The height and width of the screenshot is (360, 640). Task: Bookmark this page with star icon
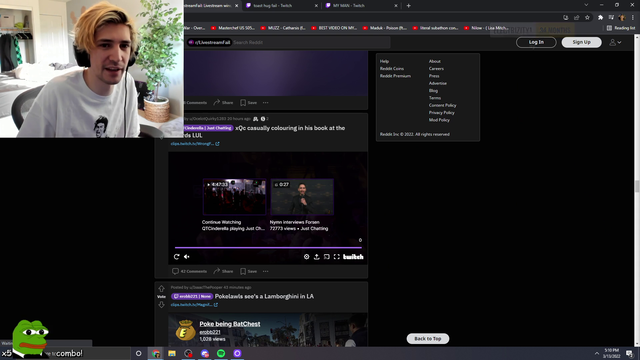tap(587, 18)
